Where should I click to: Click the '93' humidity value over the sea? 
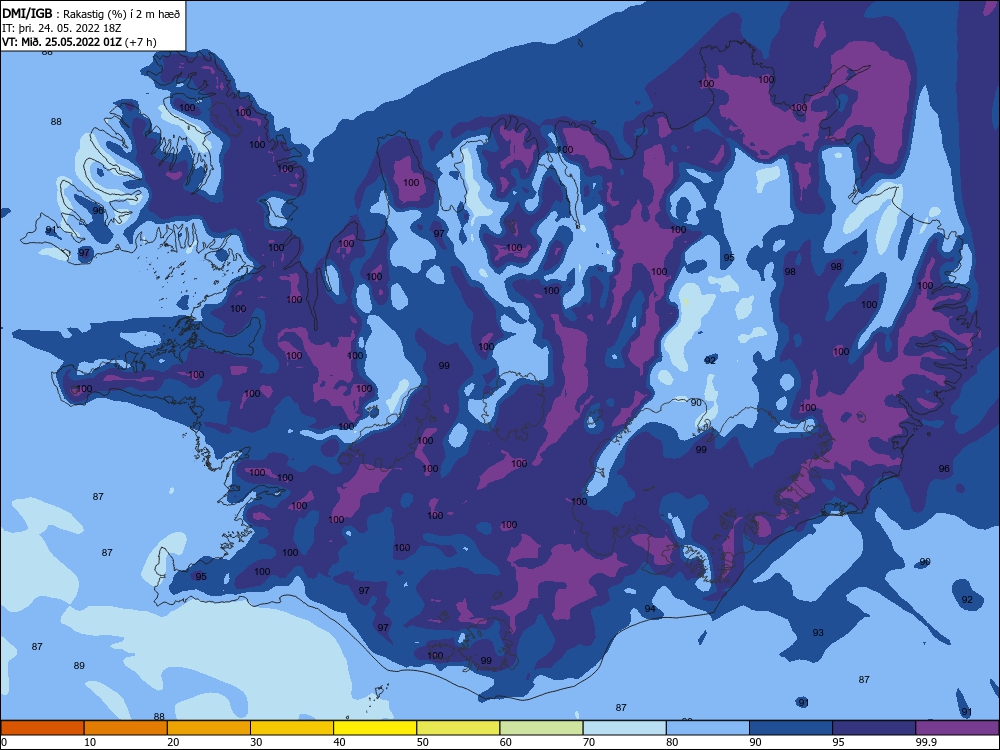(818, 633)
